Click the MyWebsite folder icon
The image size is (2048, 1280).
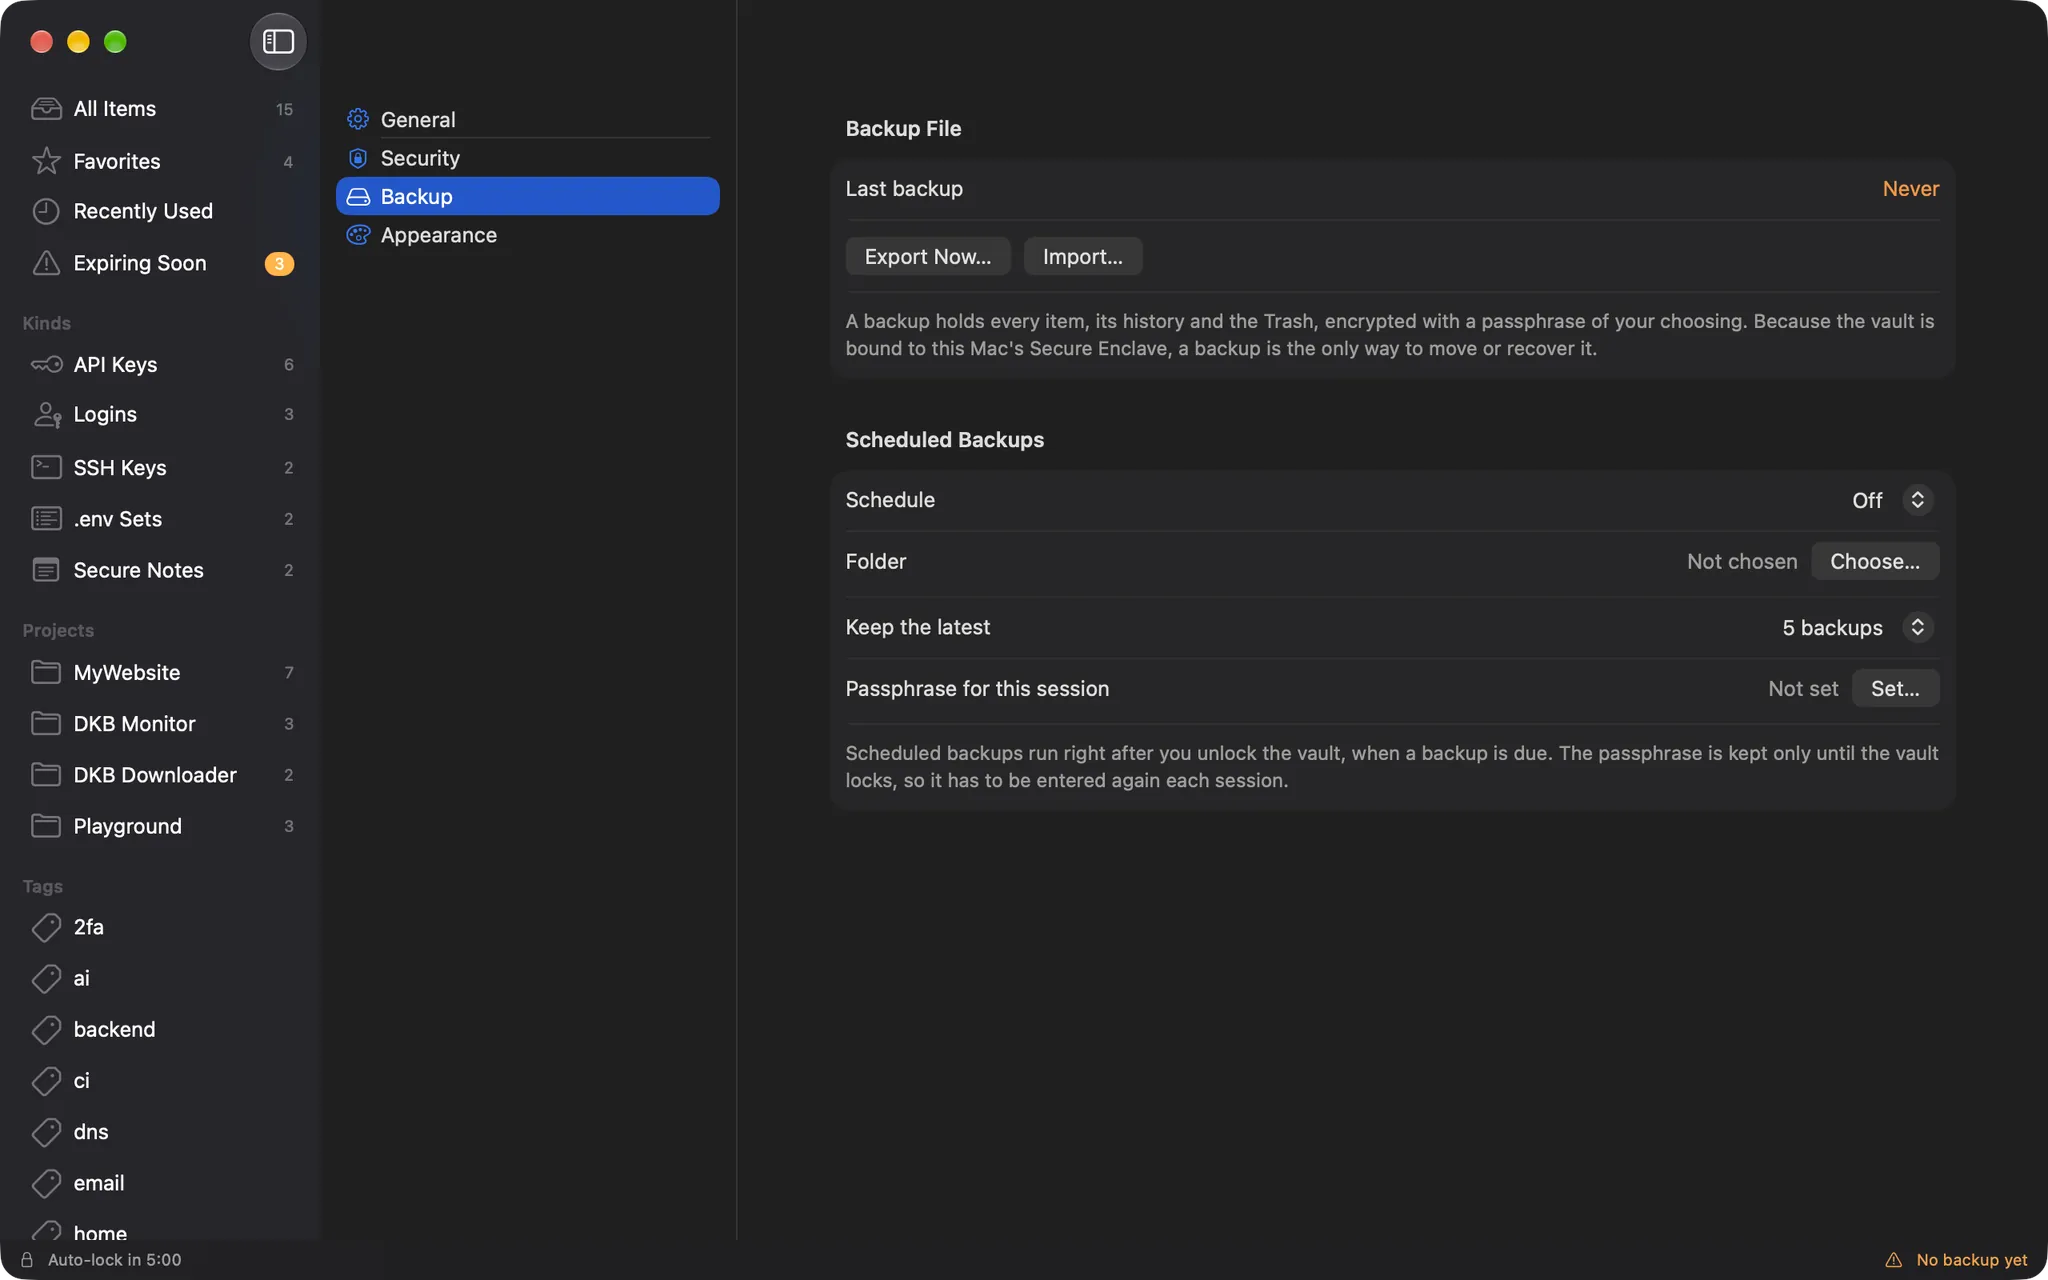pos(46,672)
